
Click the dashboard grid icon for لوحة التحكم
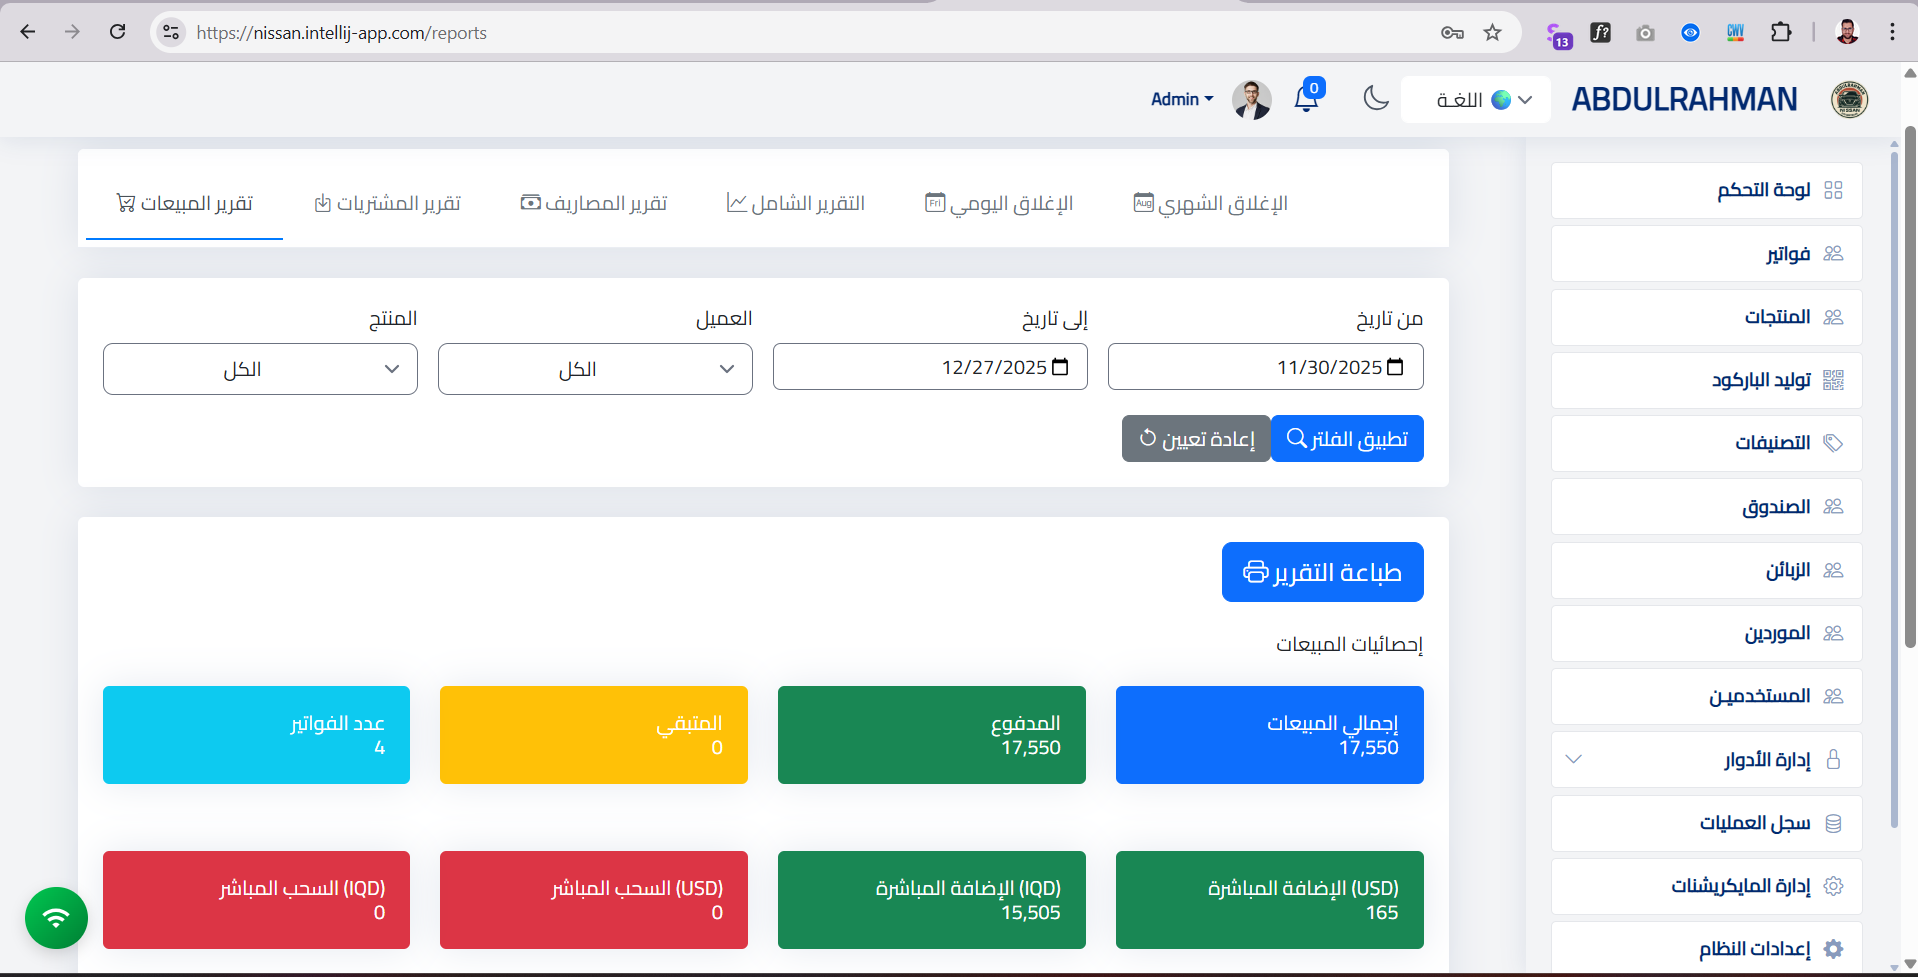(x=1834, y=190)
